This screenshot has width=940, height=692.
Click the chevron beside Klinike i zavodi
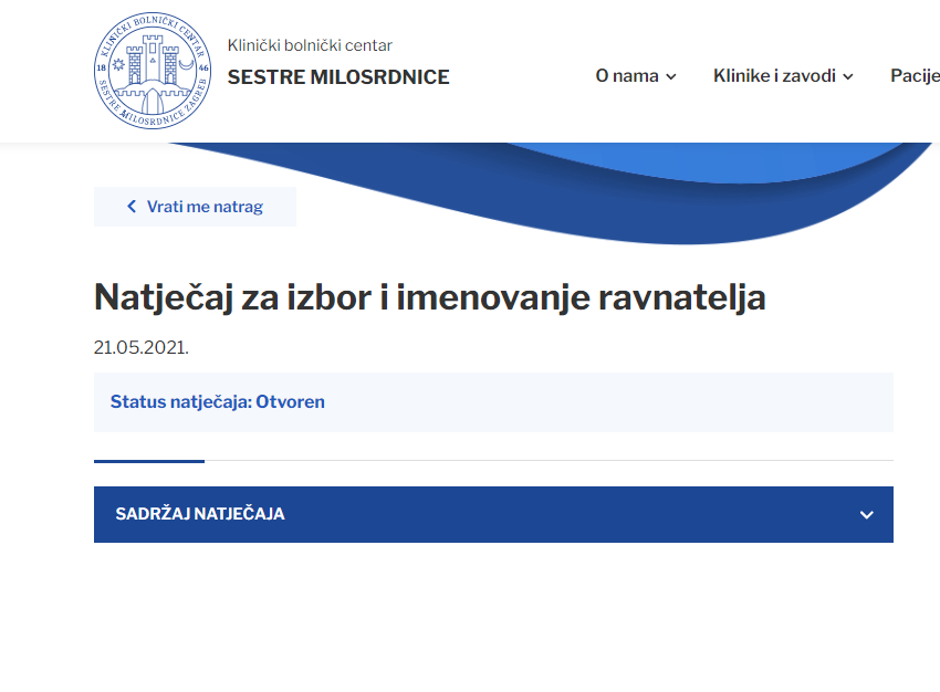tap(848, 77)
